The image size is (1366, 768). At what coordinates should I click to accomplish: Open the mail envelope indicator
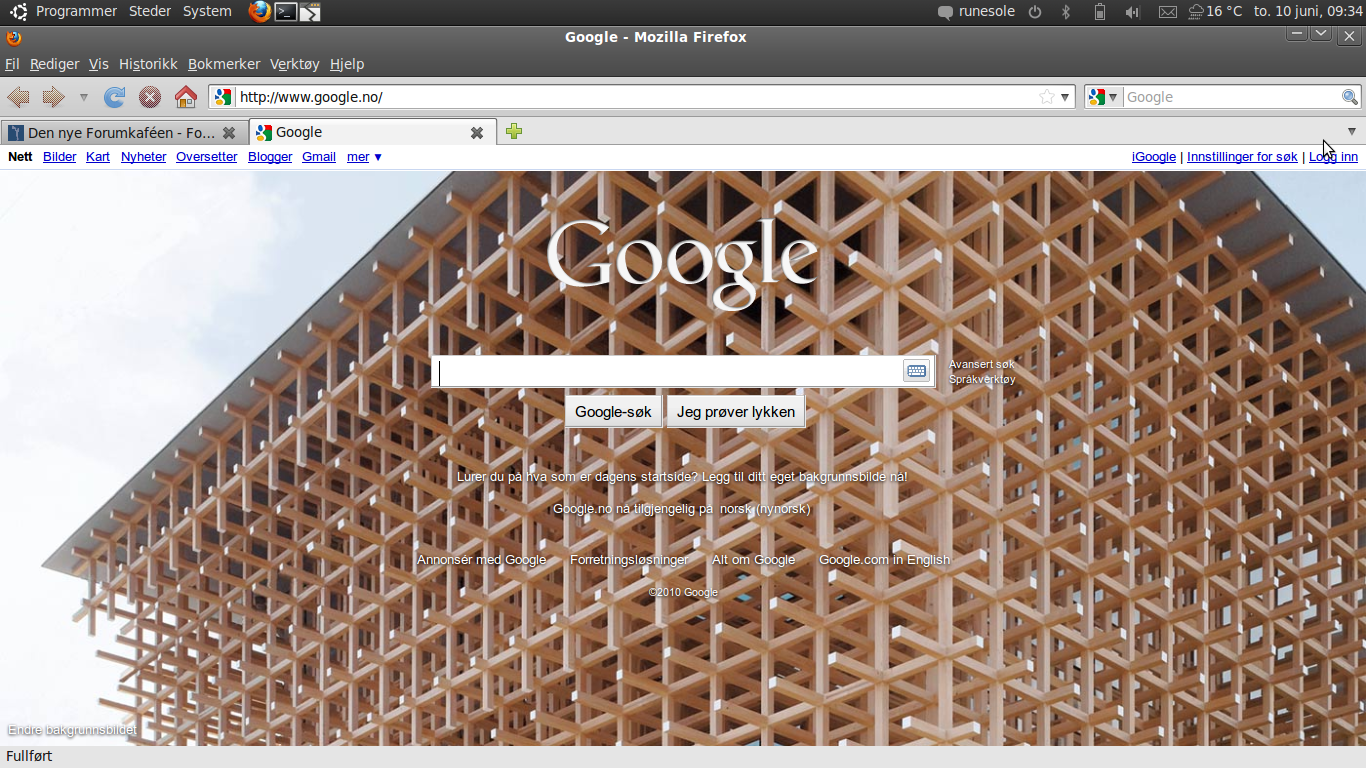[1168, 12]
